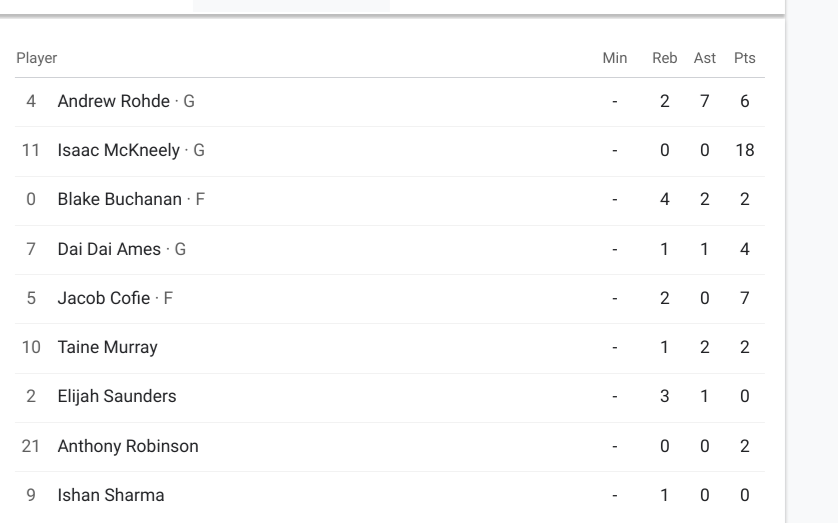Select Elijah Saunders row
Screen dimensions: 838x523
tap(116, 396)
